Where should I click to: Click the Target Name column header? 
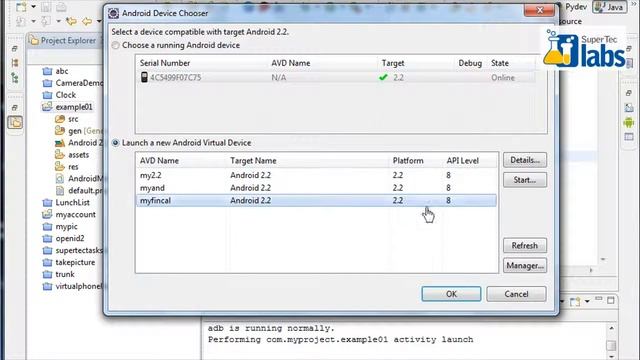[x=253, y=161]
